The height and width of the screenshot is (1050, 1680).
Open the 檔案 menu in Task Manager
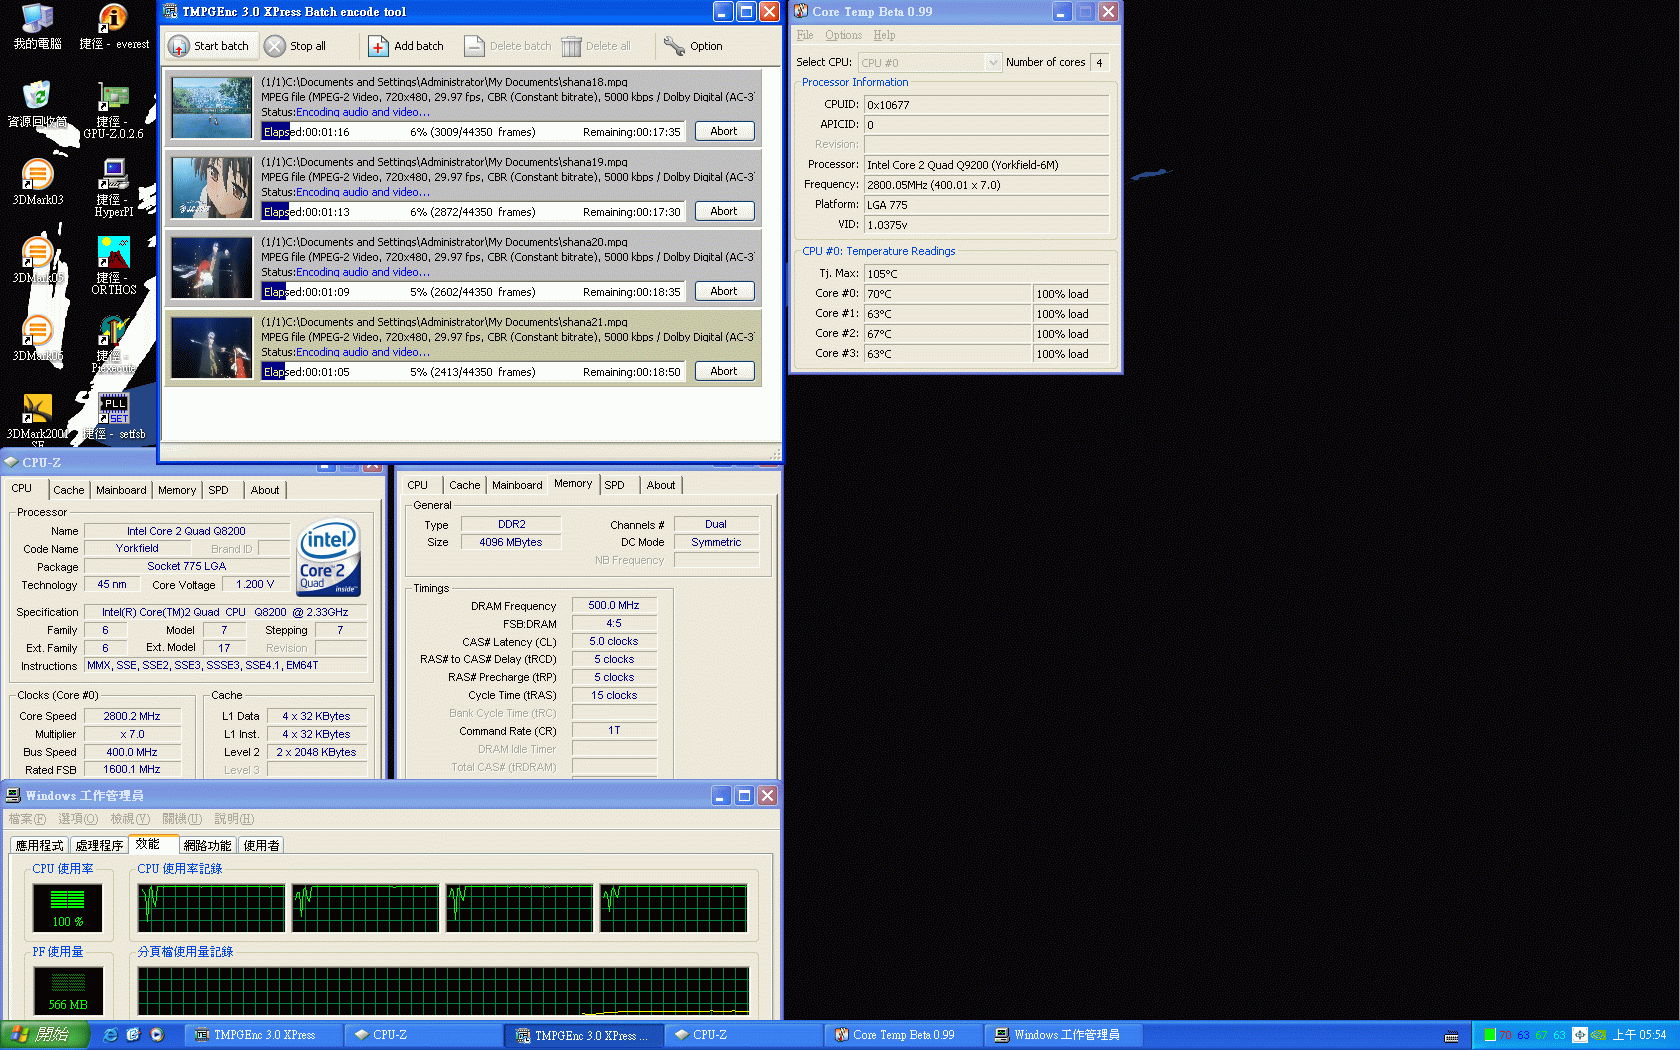(x=27, y=819)
